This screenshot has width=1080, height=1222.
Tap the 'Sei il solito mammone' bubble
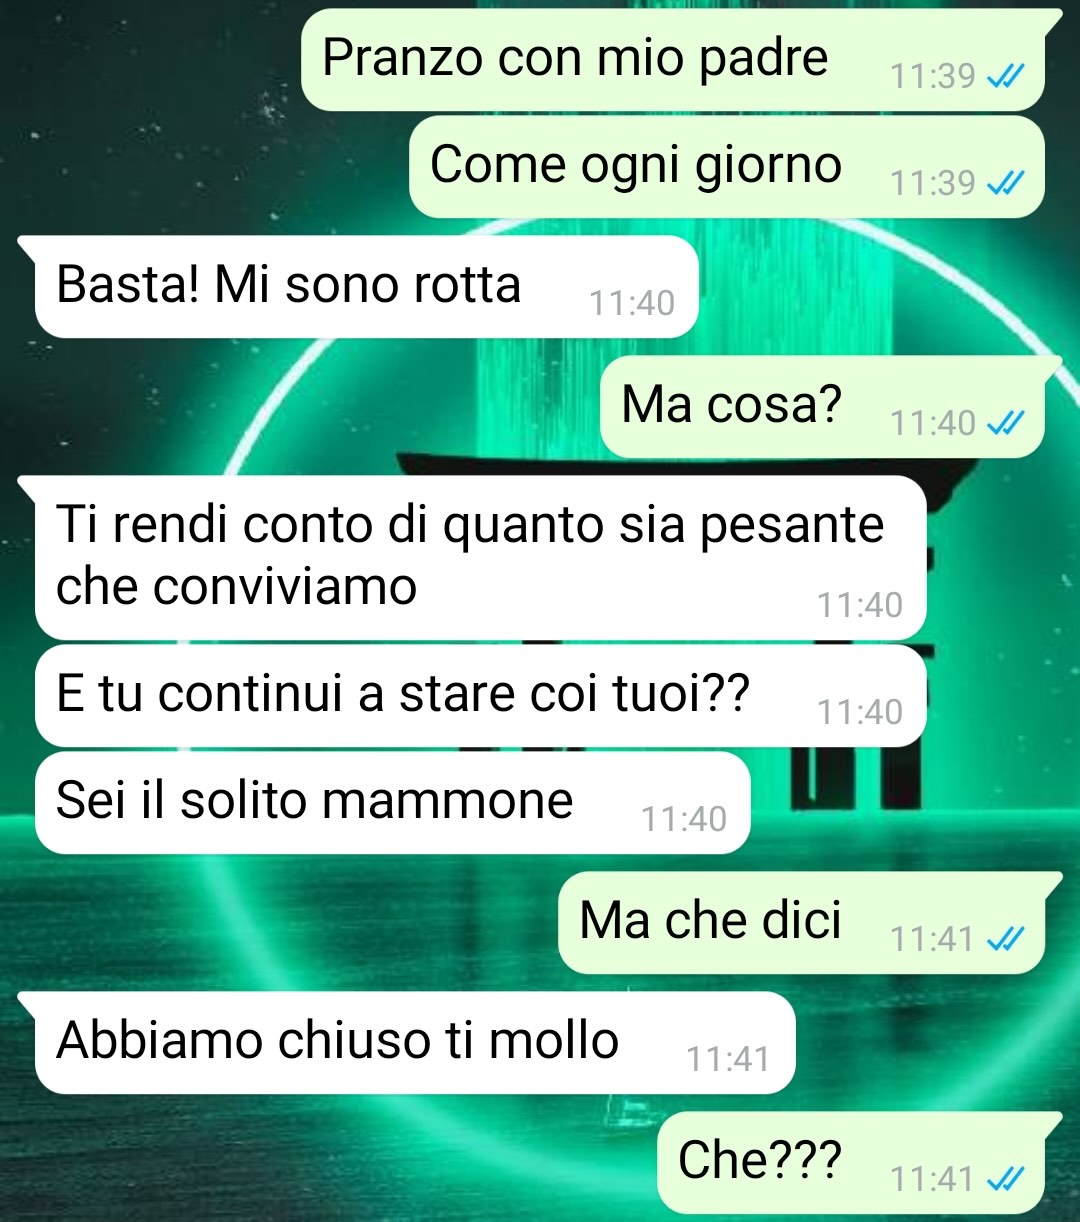pyautogui.click(x=392, y=802)
